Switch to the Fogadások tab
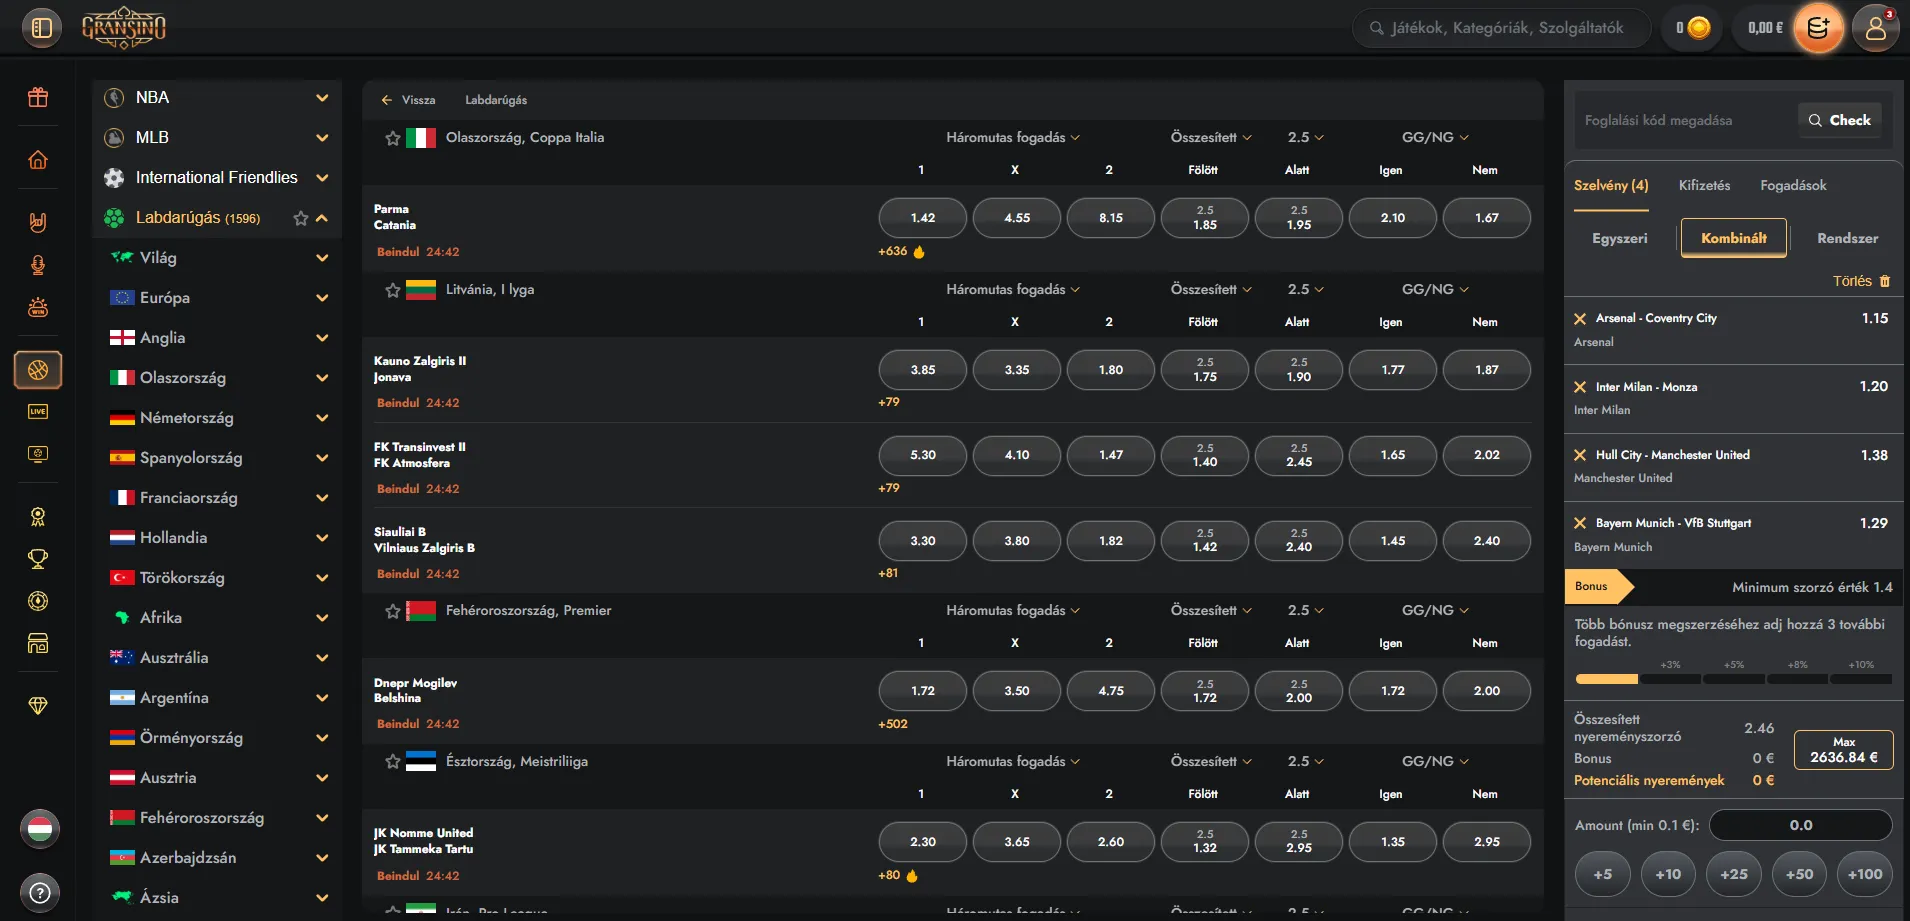Image resolution: width=1910 pixels, height=921 pixels. point(1793,186)
